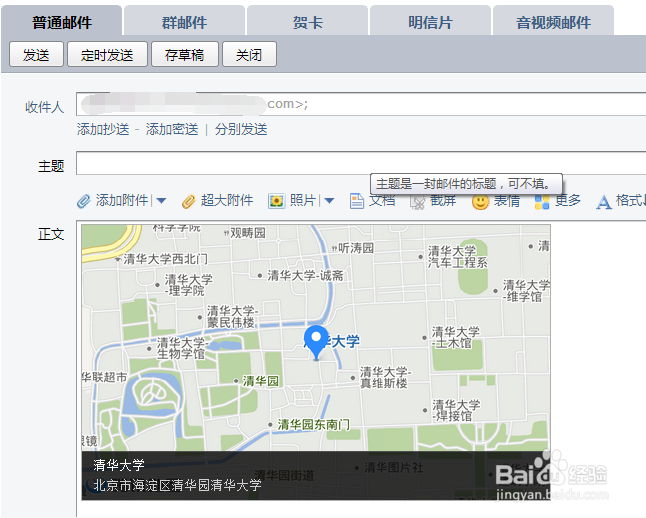Select the 贺卡 tab
This screenshot has height=518, width=646.
pyautogui.click(x=307, y=21)
